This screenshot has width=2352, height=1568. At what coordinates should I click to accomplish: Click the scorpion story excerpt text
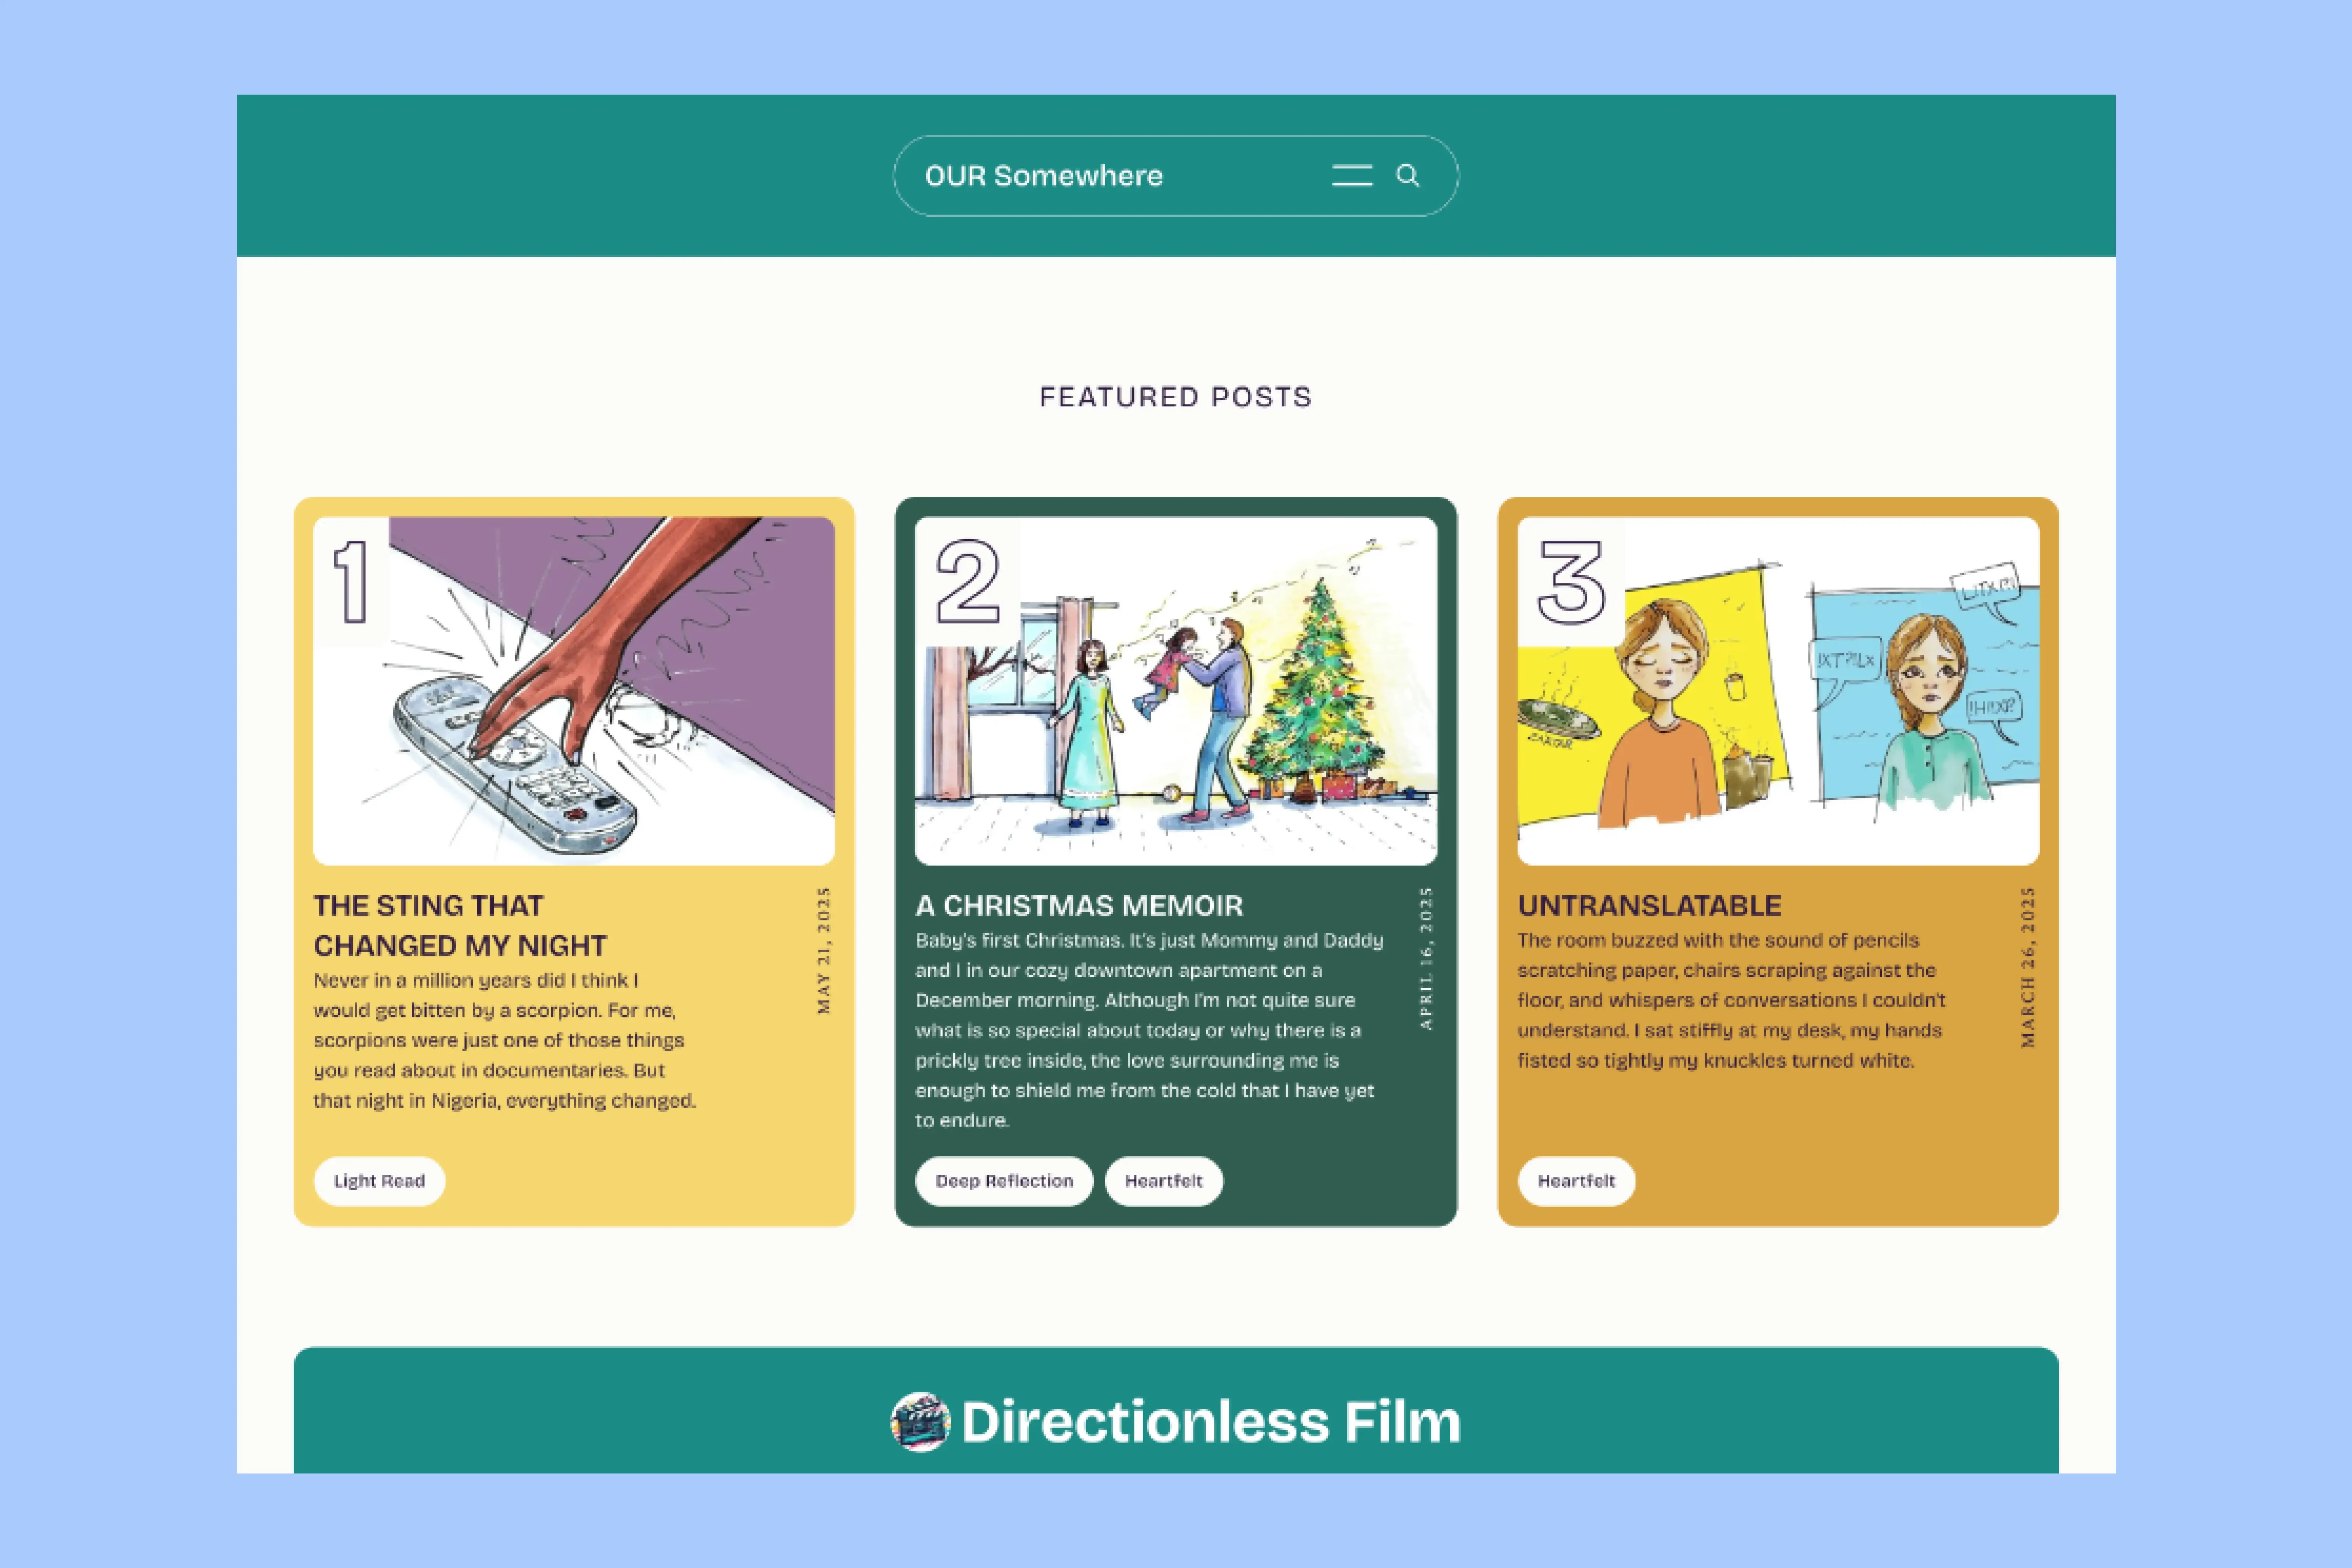click(x=505, y=1040)
